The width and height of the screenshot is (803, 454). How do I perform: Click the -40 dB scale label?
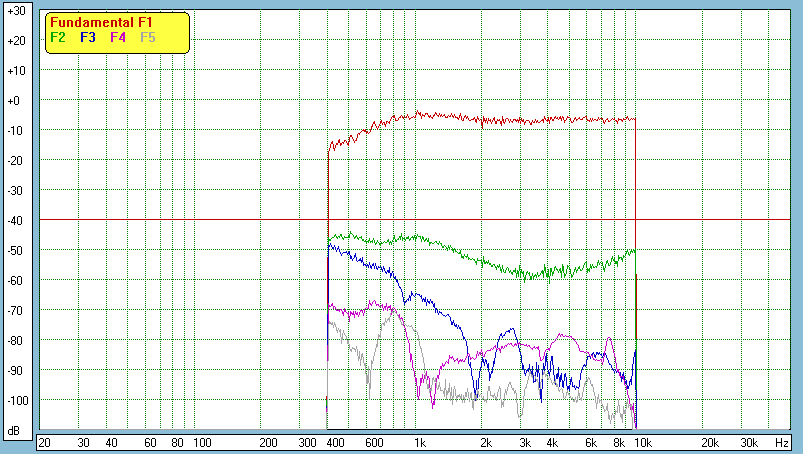coord(15,220)
